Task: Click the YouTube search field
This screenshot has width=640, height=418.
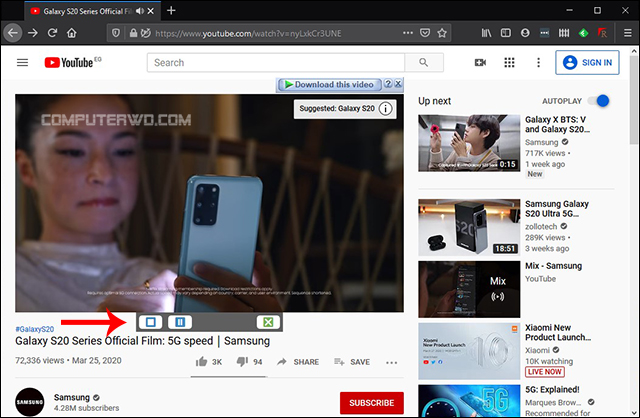Action: [x=276, y=62]
